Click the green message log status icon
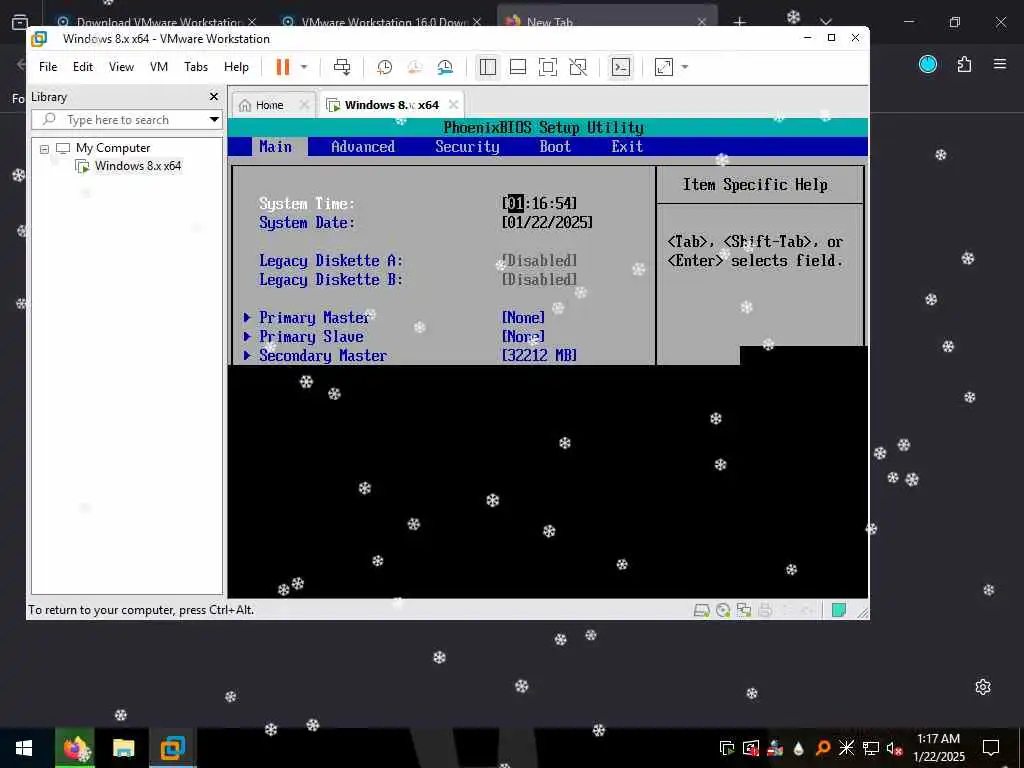1024x768 pixels. click(x=839, y=611)
